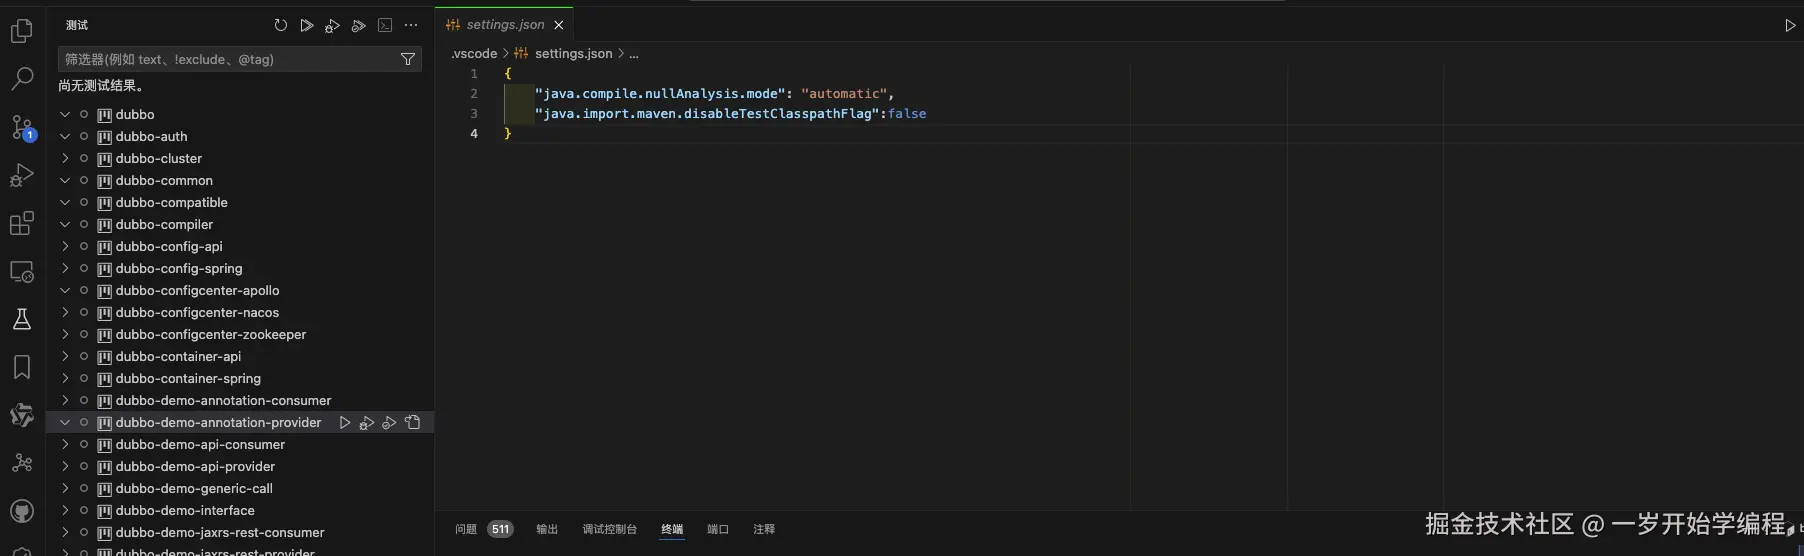Close the settings.json editor tab
The height and width of the screenshot is (556, 1804).
coord(559,25)
